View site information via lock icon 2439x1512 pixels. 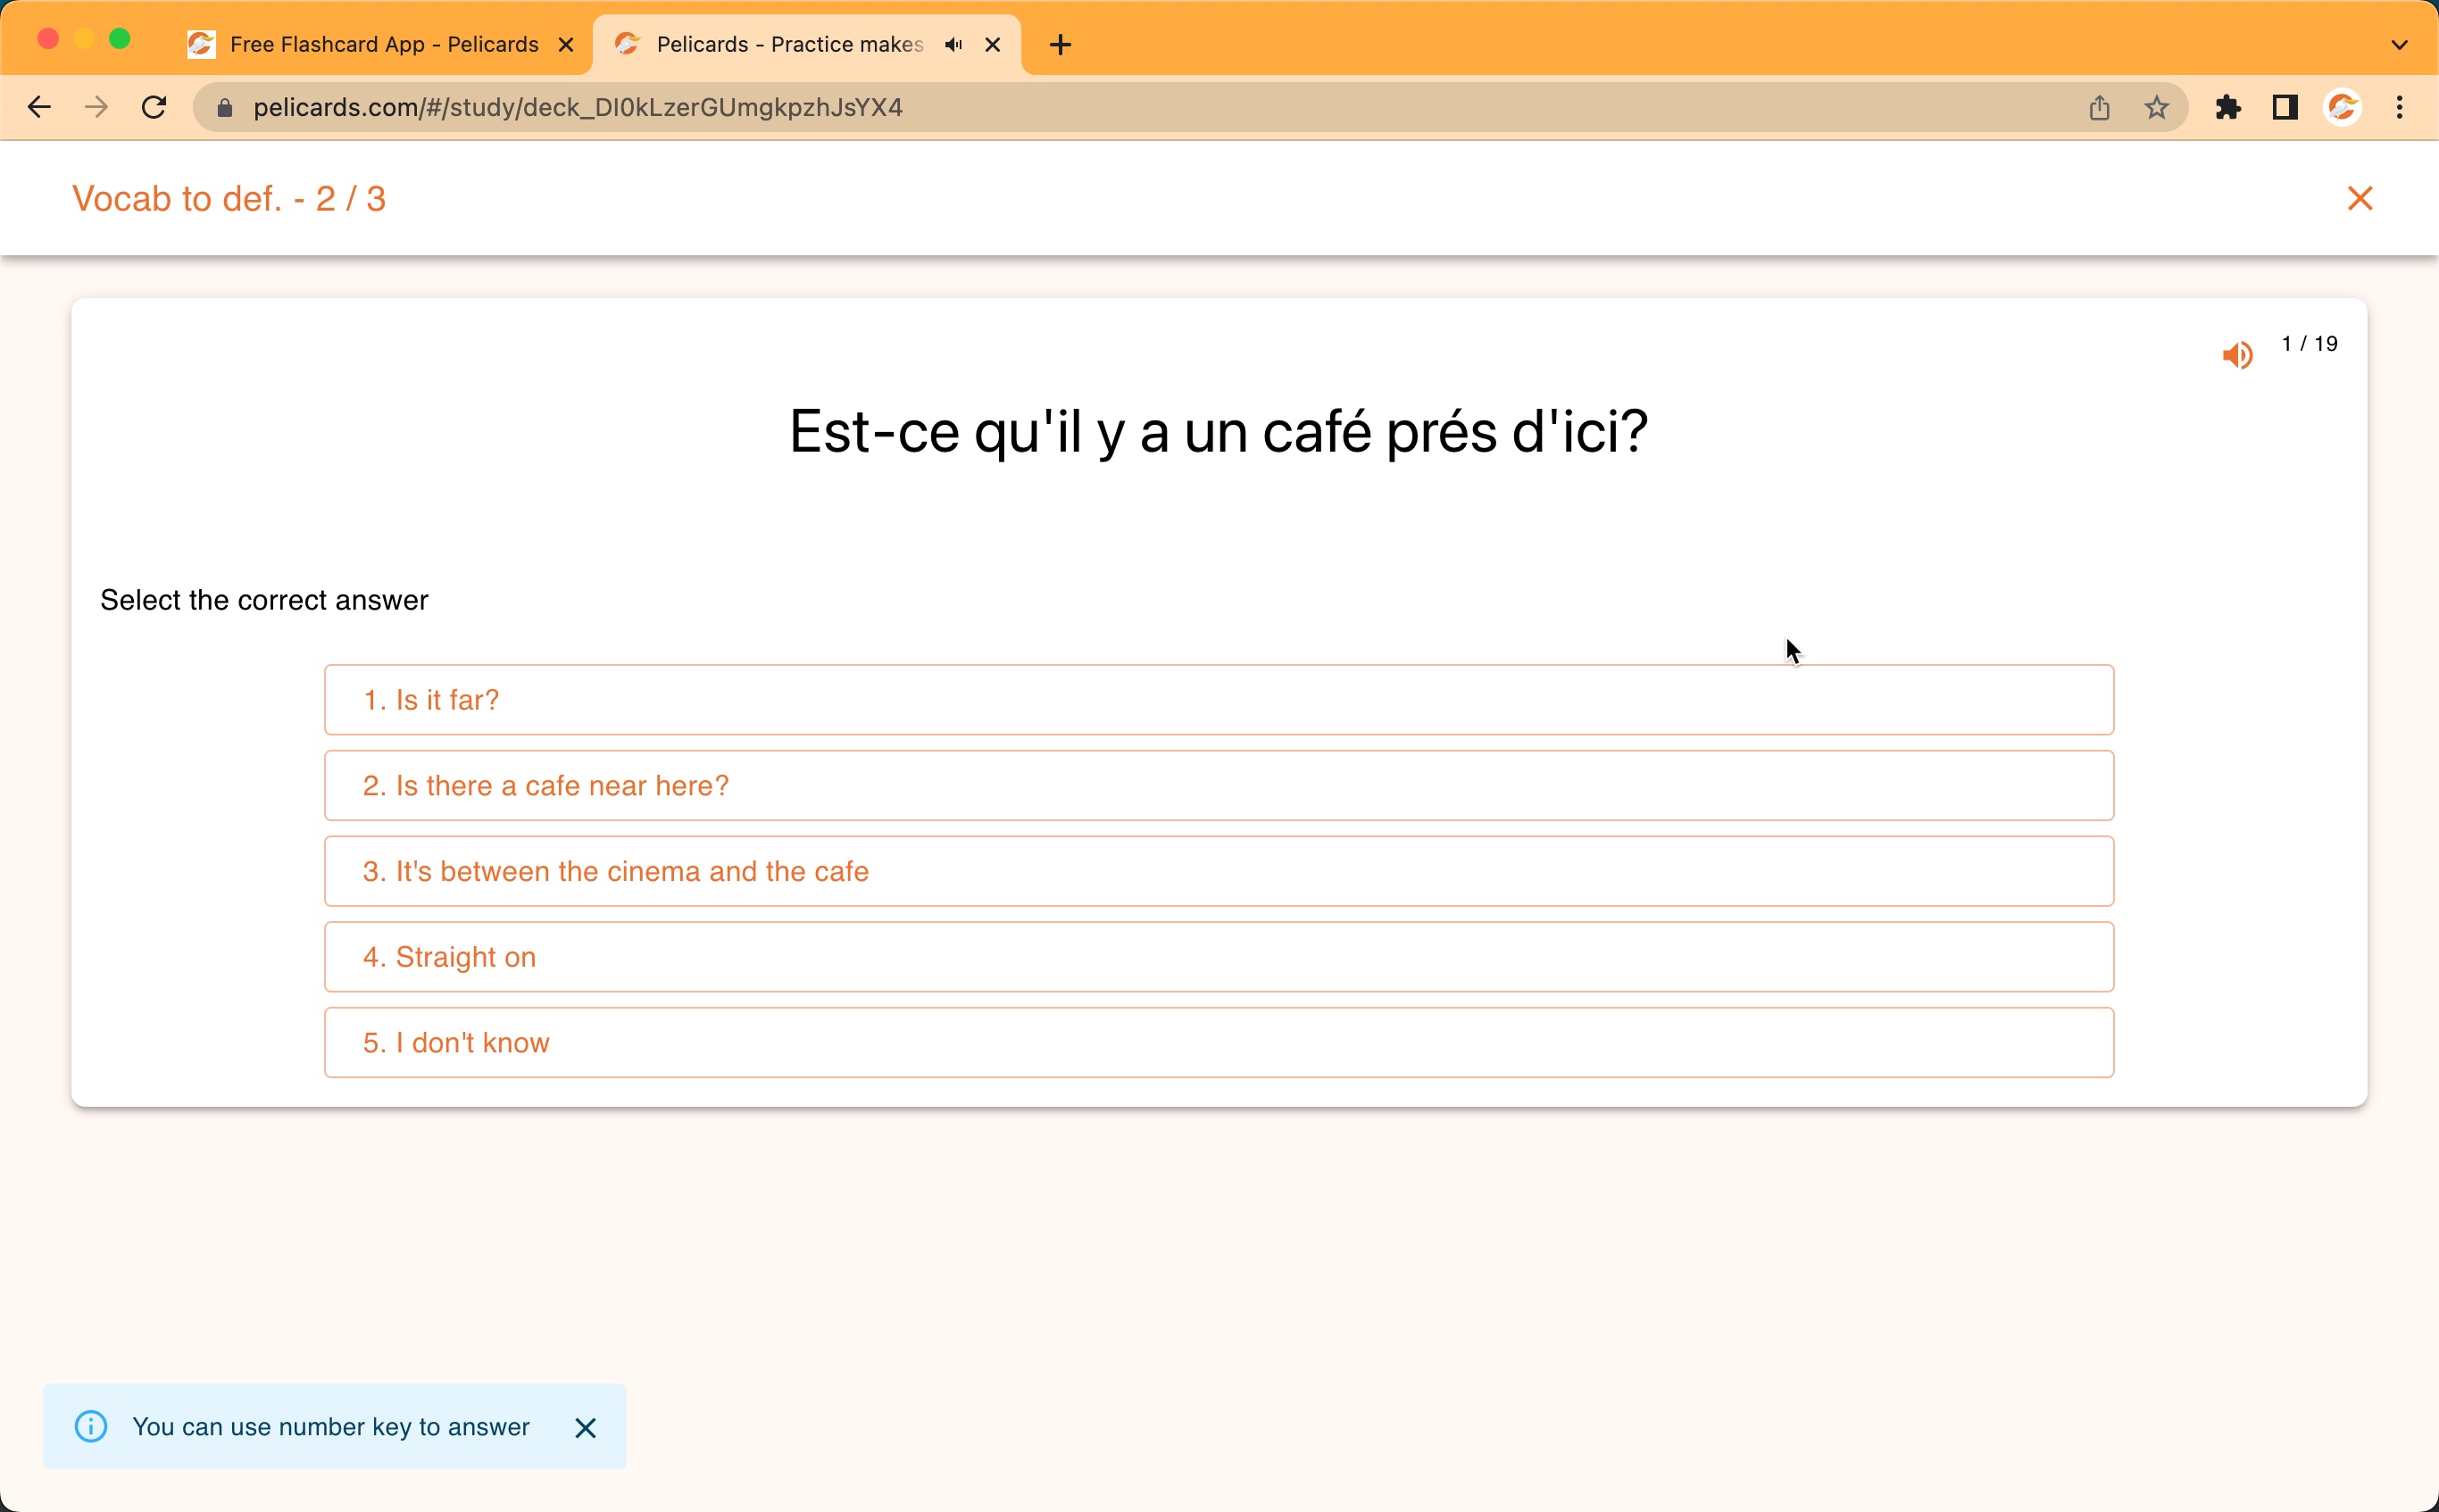click(224, 107)
